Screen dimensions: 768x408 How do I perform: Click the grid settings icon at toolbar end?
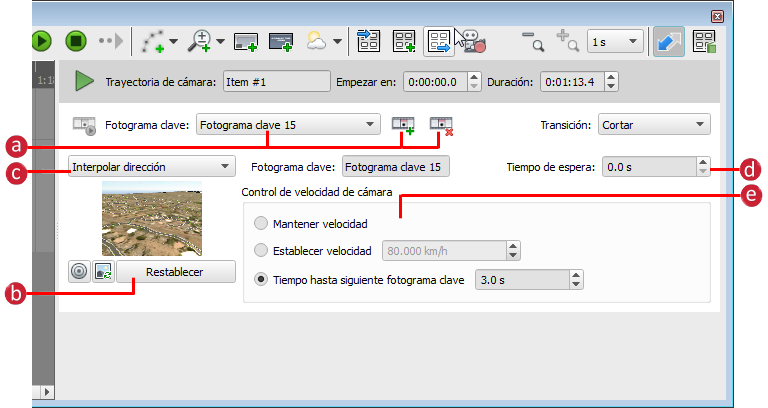[704, 42]
